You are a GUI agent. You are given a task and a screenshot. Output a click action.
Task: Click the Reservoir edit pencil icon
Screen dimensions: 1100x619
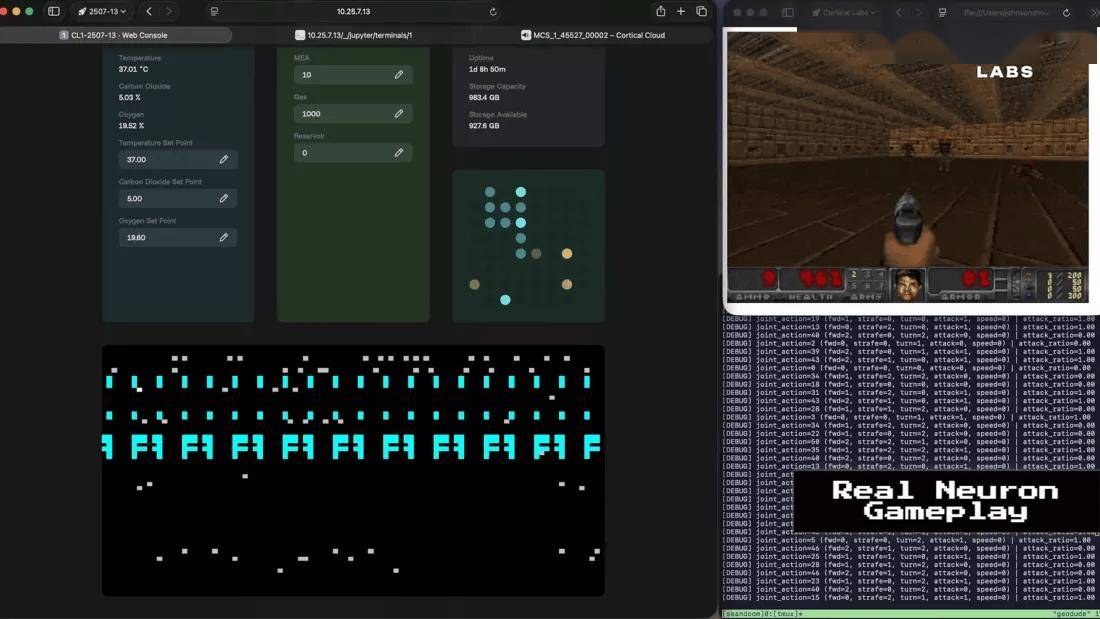coord(399,153)
